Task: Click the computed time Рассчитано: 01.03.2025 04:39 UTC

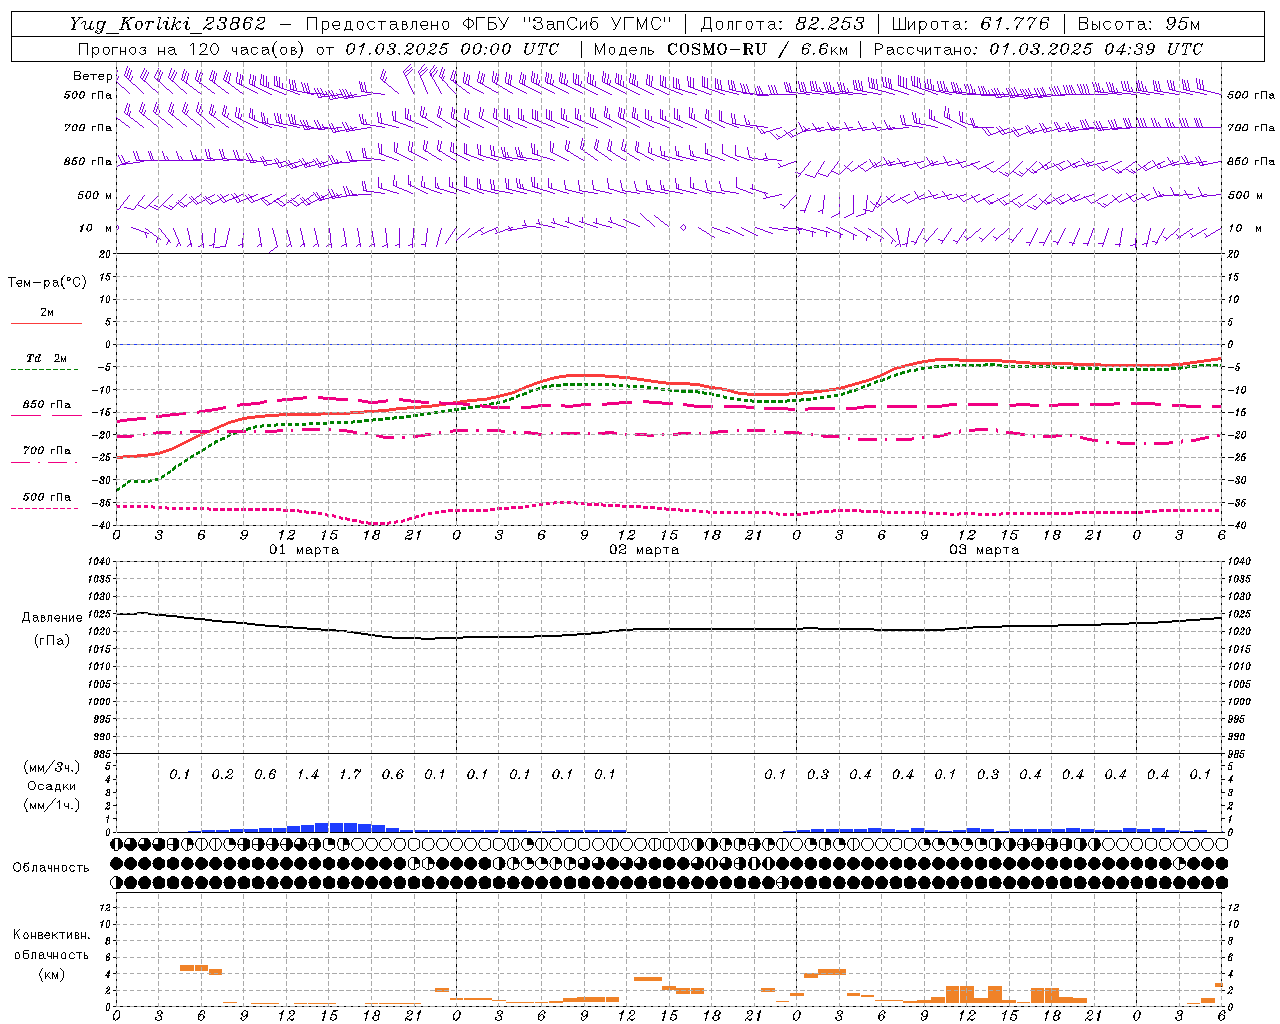Action: pos(1038,49)
